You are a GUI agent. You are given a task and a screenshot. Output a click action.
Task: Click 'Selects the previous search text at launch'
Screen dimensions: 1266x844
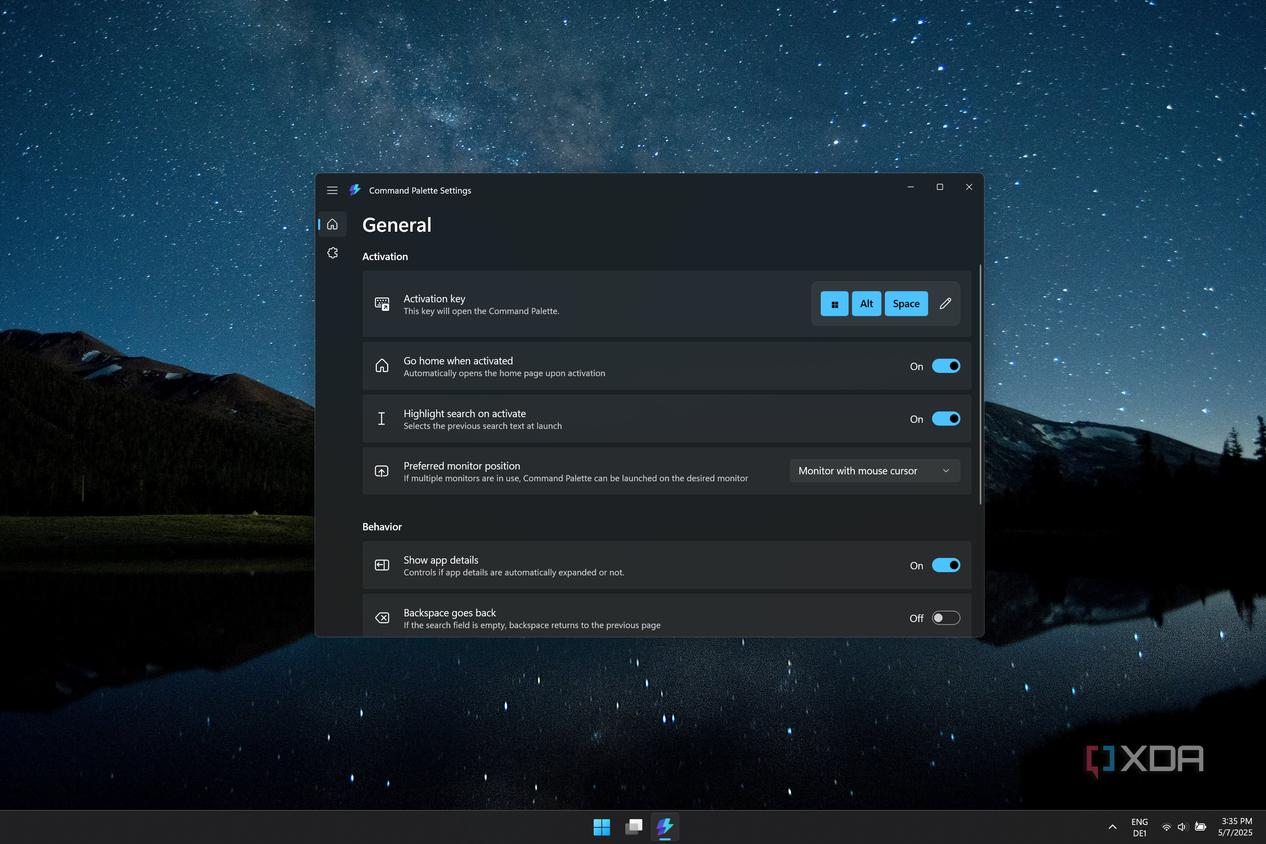click(482, 426)
